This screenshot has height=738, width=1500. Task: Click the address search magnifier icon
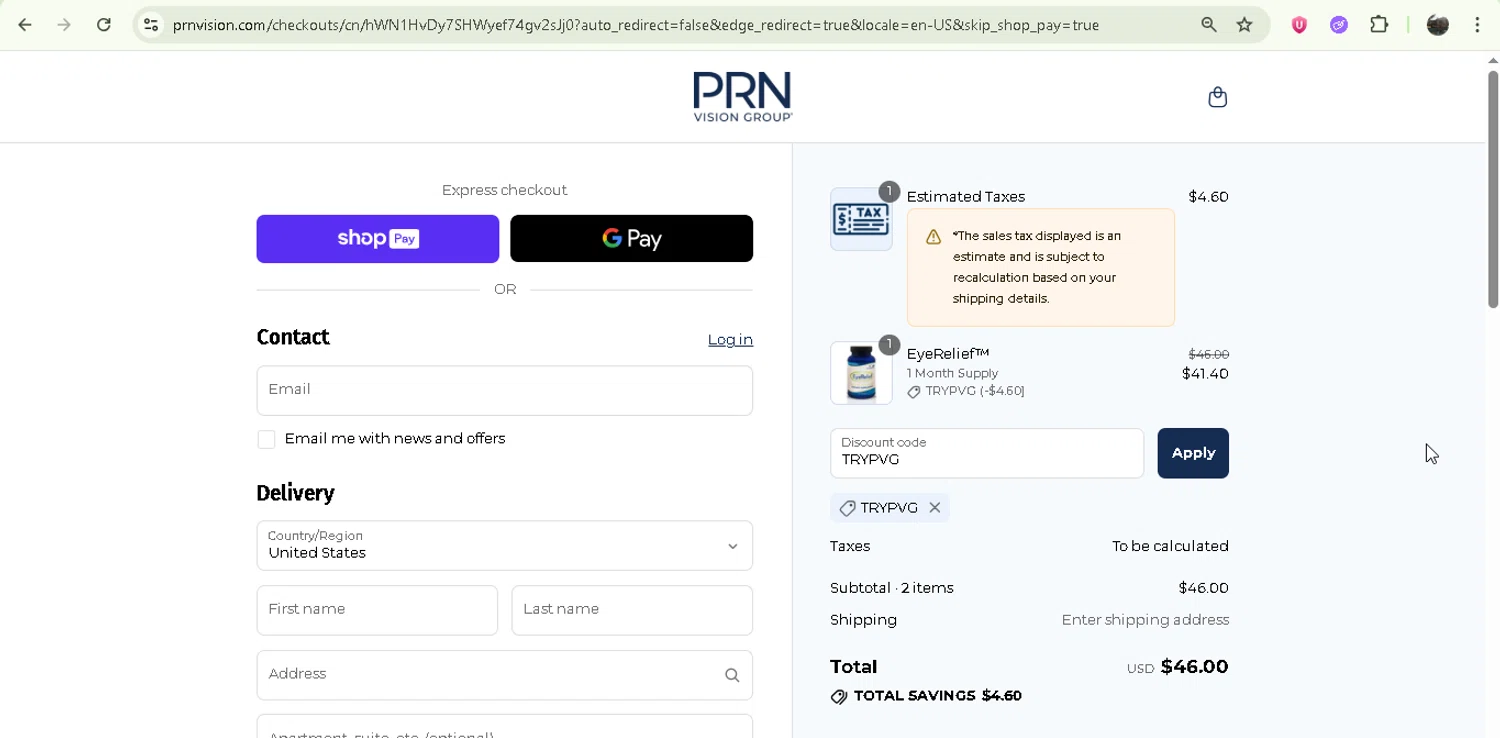coord(732,675)
